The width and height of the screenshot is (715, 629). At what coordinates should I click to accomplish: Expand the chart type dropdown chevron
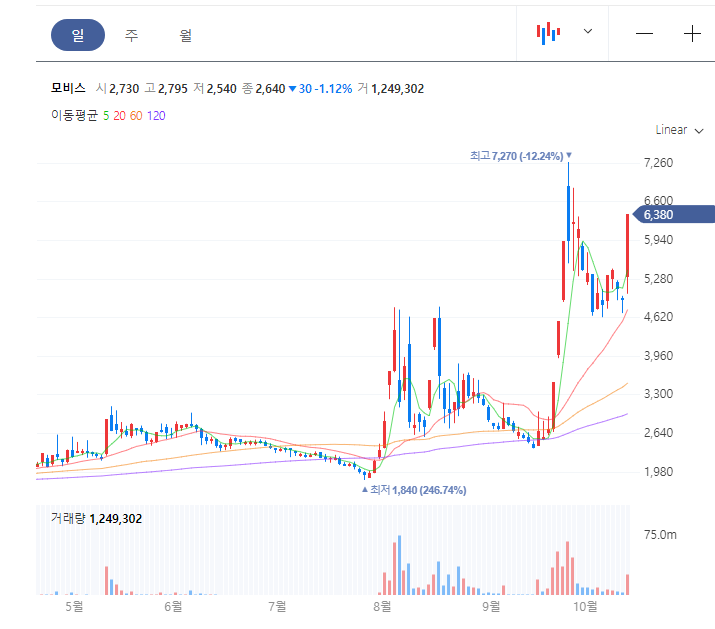tap(588, 31)
